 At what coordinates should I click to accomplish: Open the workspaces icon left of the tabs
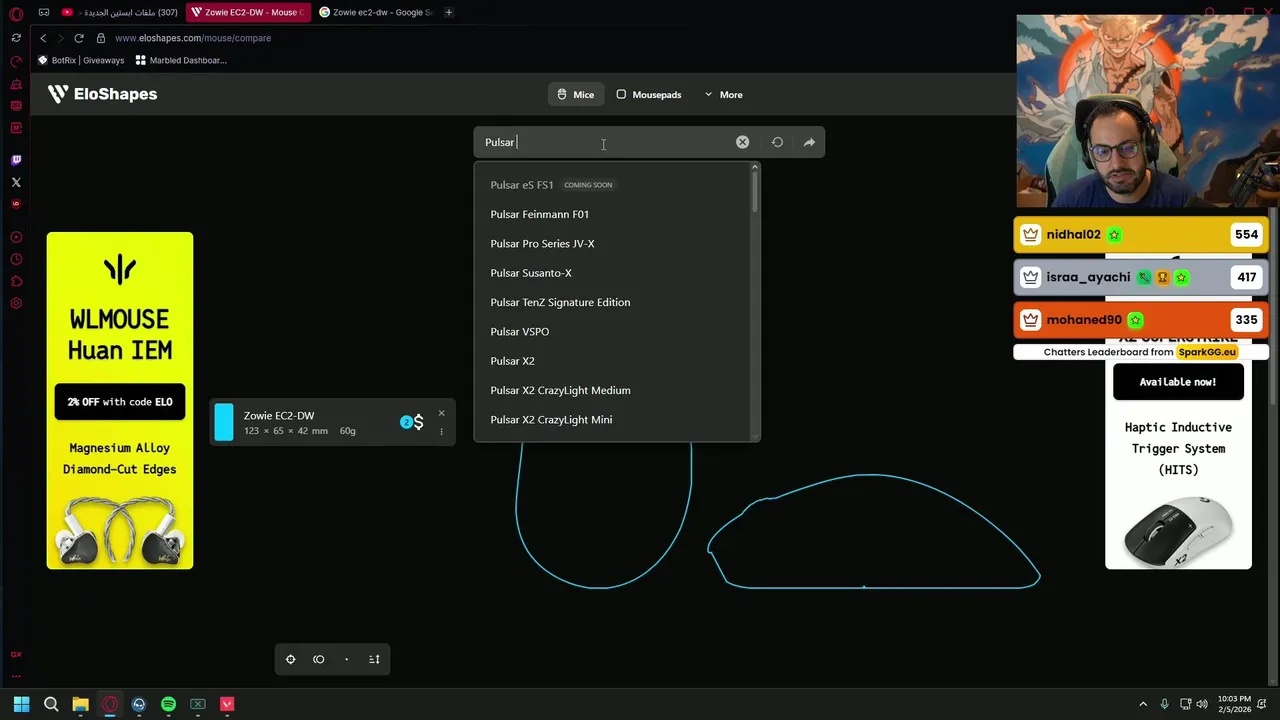tap(44, 12)
